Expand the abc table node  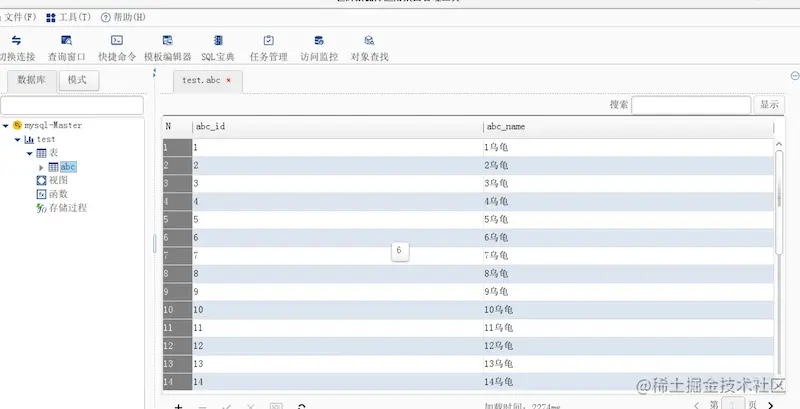(41, 167)
